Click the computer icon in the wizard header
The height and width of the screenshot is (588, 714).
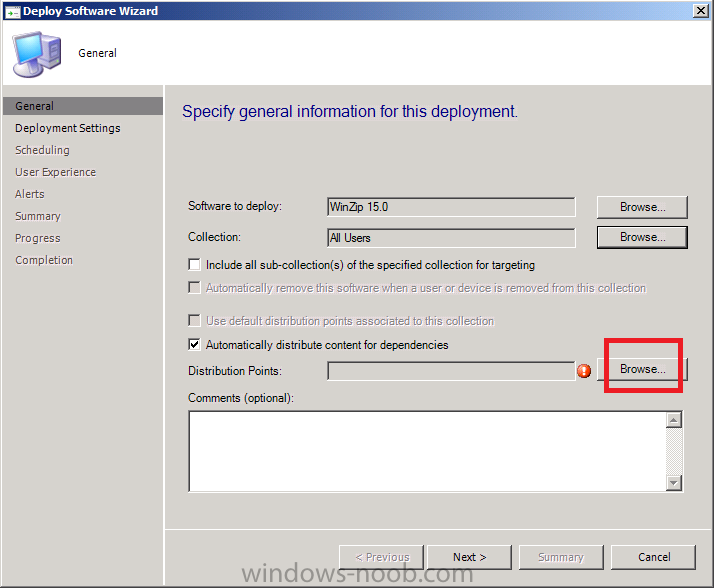point(37,54)
